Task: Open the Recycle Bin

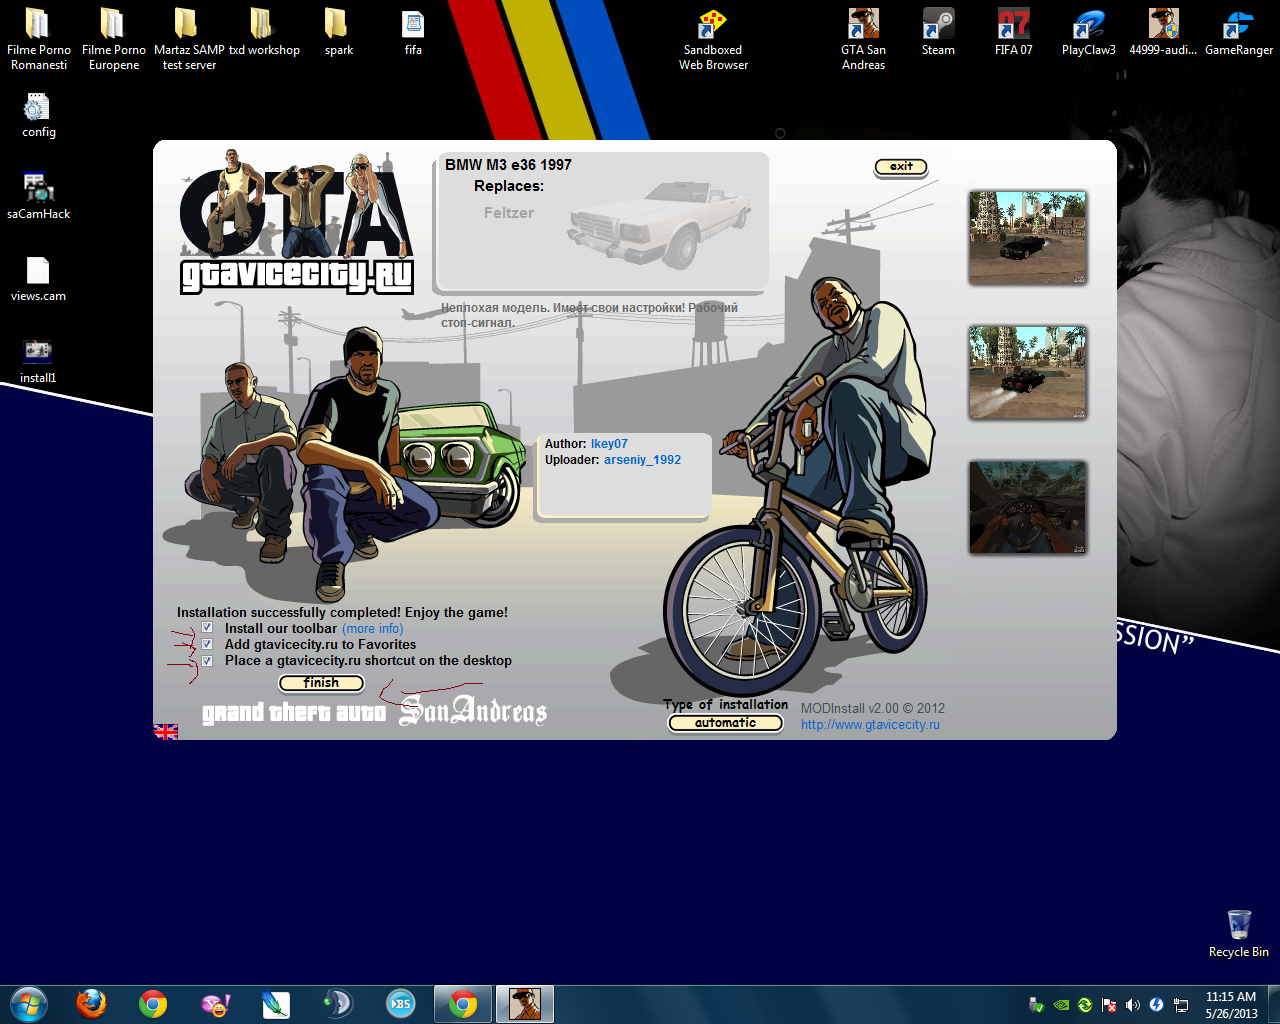Action: point(1238,934)
